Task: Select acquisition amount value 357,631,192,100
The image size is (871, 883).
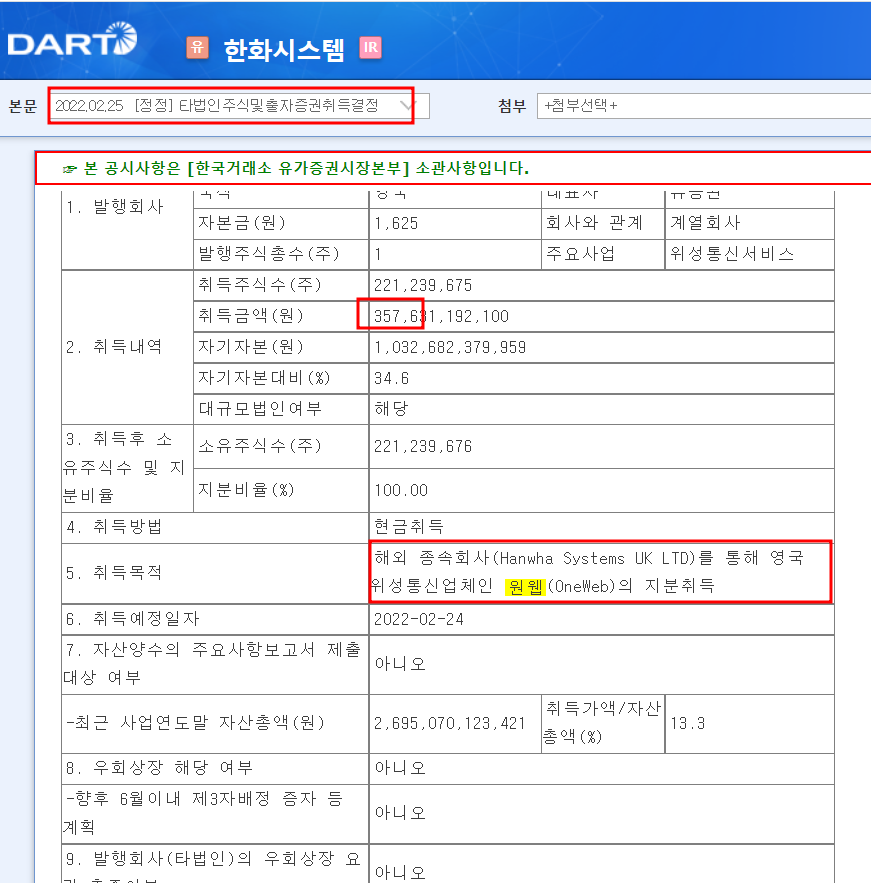Action: click(441, 316)
